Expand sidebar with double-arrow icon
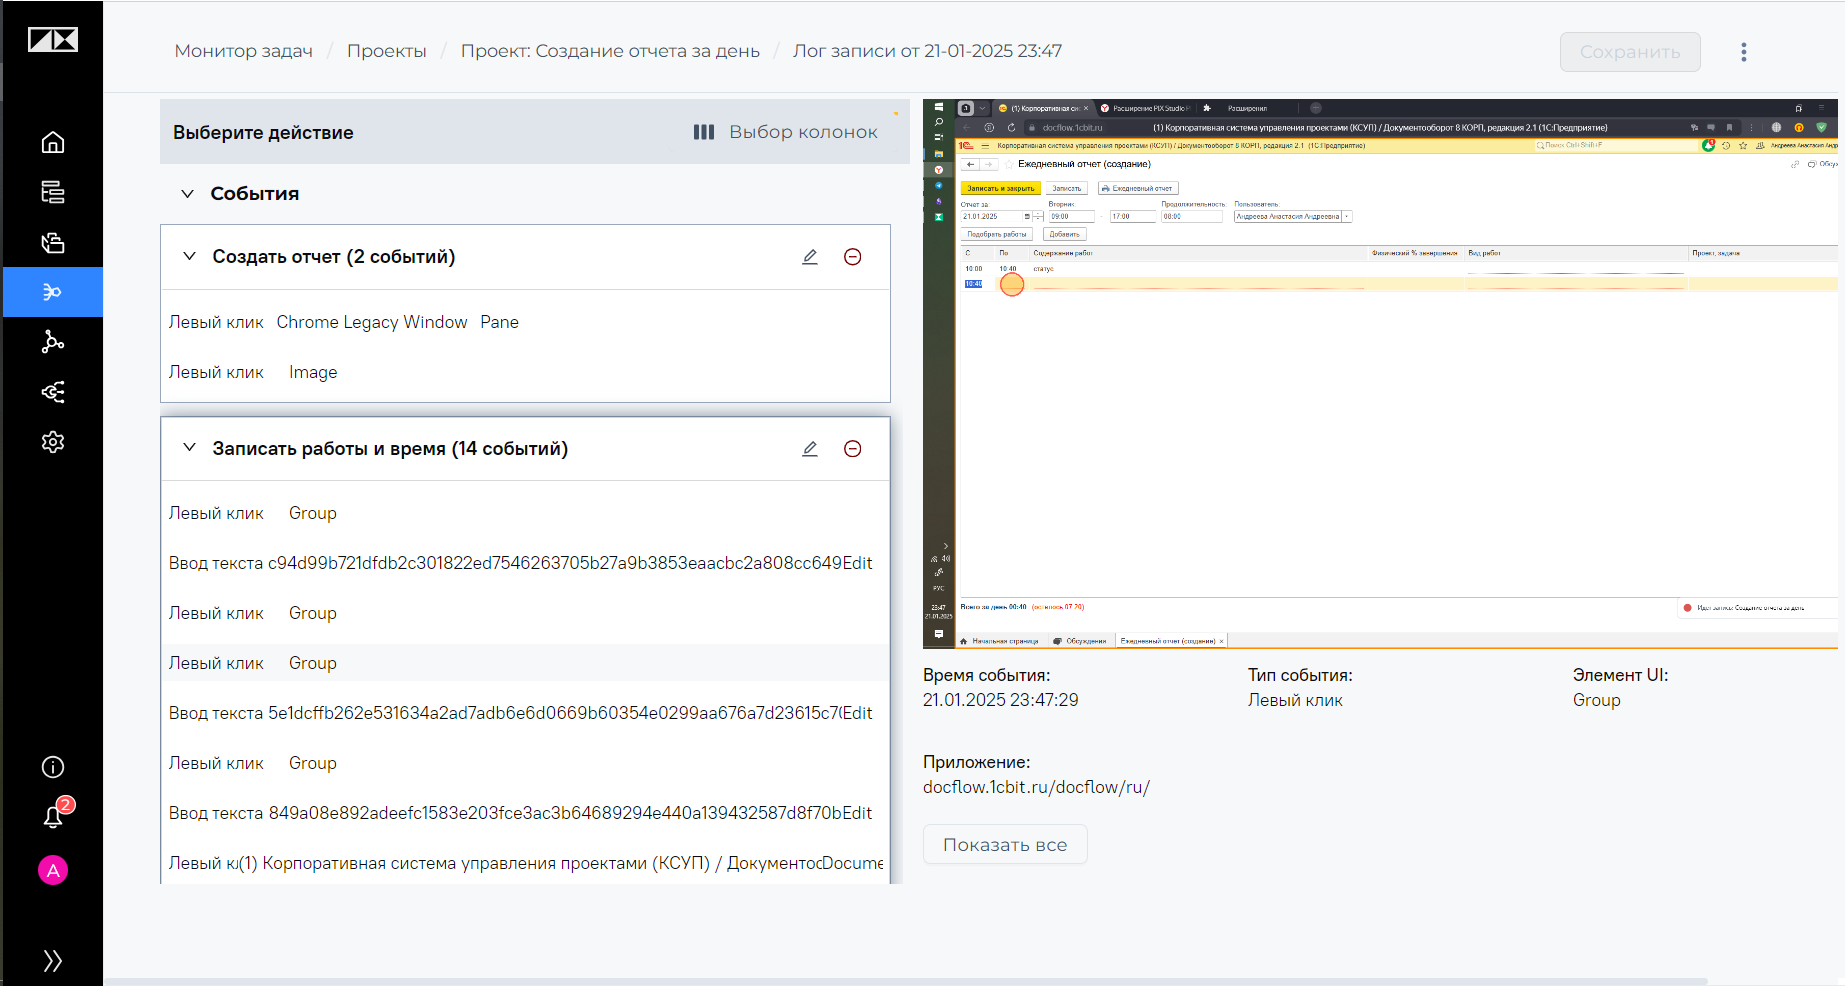1845x986 pixels. click(53, 961)
